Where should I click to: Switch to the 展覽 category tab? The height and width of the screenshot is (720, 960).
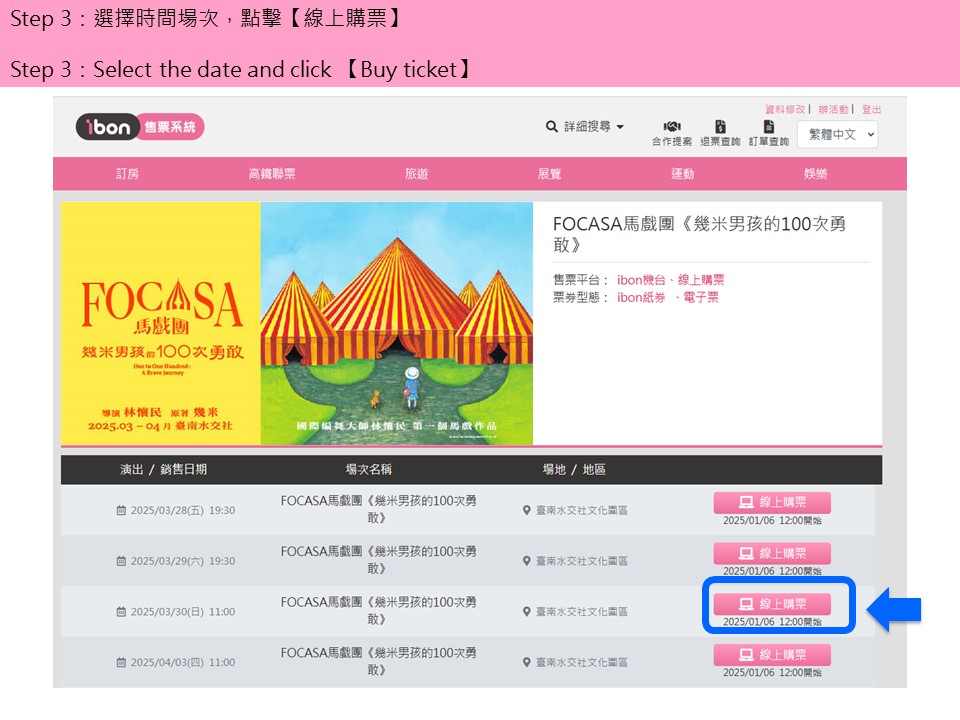[x=549, y=174]
